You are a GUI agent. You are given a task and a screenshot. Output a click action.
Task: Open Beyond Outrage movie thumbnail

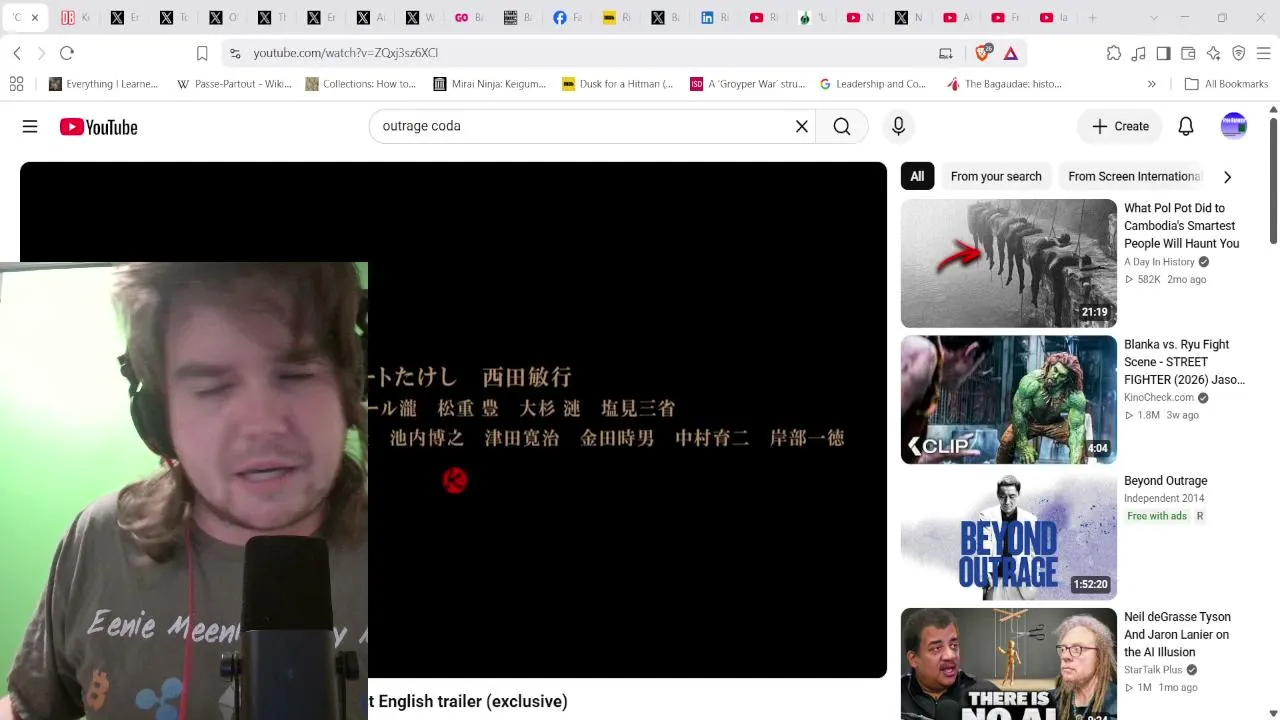[x=1009, y=536]
